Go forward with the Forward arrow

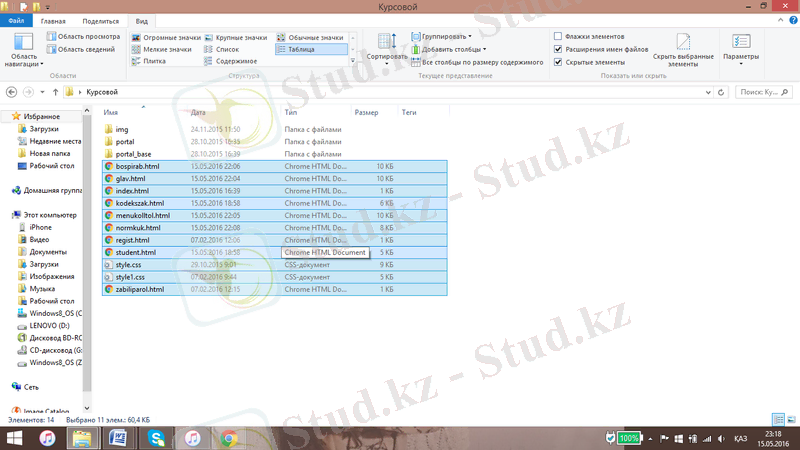point(29,92)
